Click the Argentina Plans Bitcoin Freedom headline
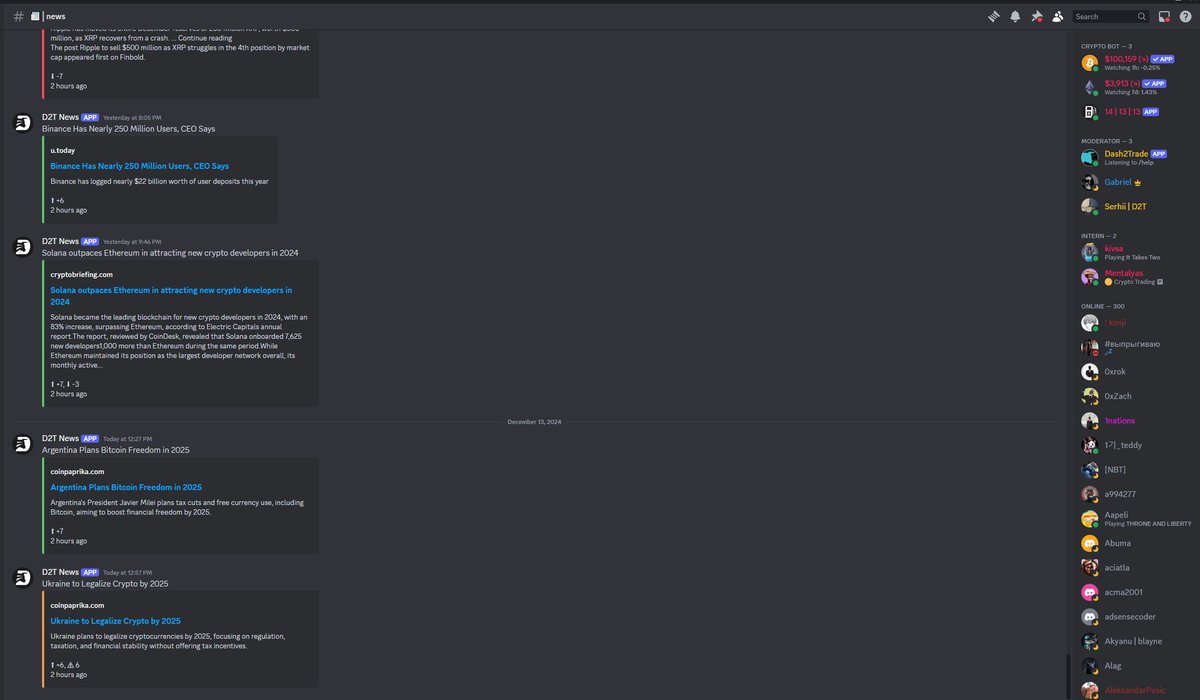This screenshot has height=700, width=1200. click(x=125, y=486)
